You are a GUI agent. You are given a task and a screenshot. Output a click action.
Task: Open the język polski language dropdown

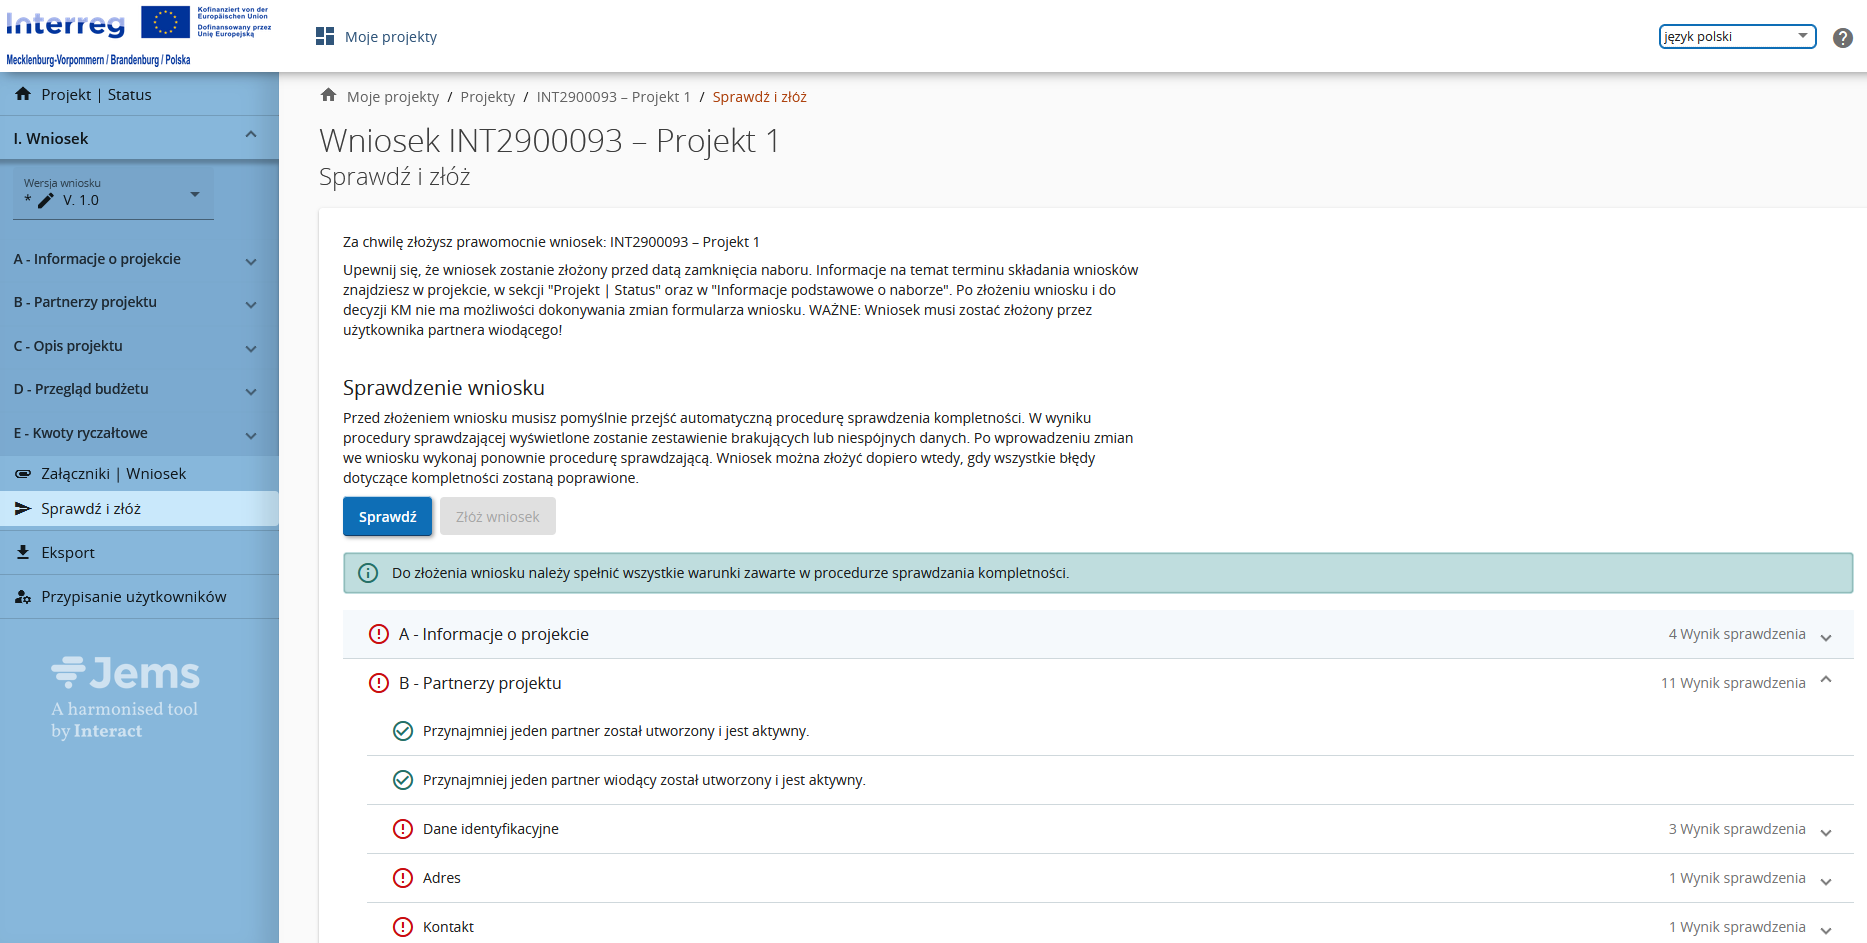click(1737, 37)
